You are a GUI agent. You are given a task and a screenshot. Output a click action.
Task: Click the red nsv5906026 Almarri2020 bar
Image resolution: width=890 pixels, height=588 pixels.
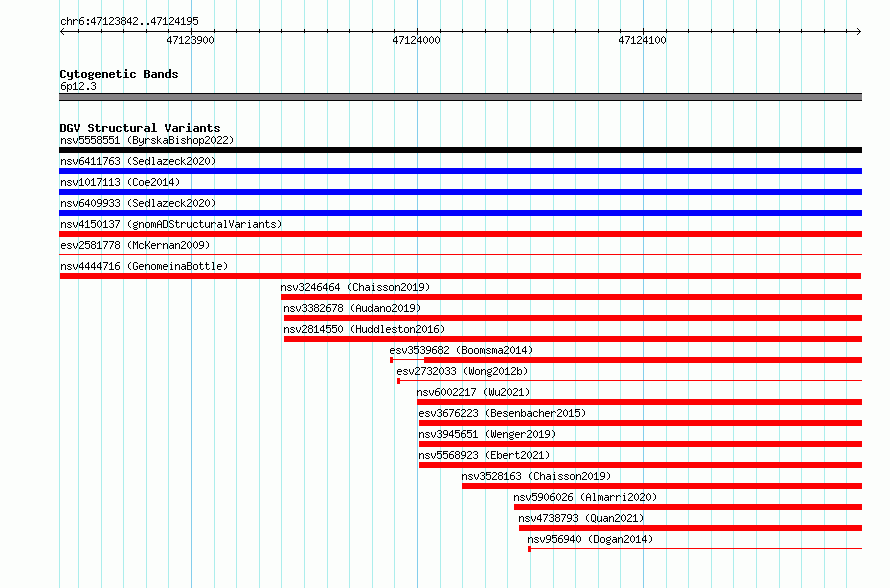pyautogui.click(x=688, y=507)
